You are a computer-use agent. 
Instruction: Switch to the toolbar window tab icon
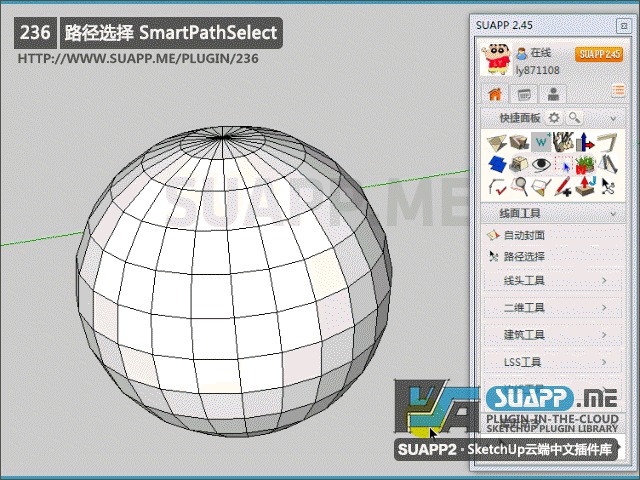[524, 94]
